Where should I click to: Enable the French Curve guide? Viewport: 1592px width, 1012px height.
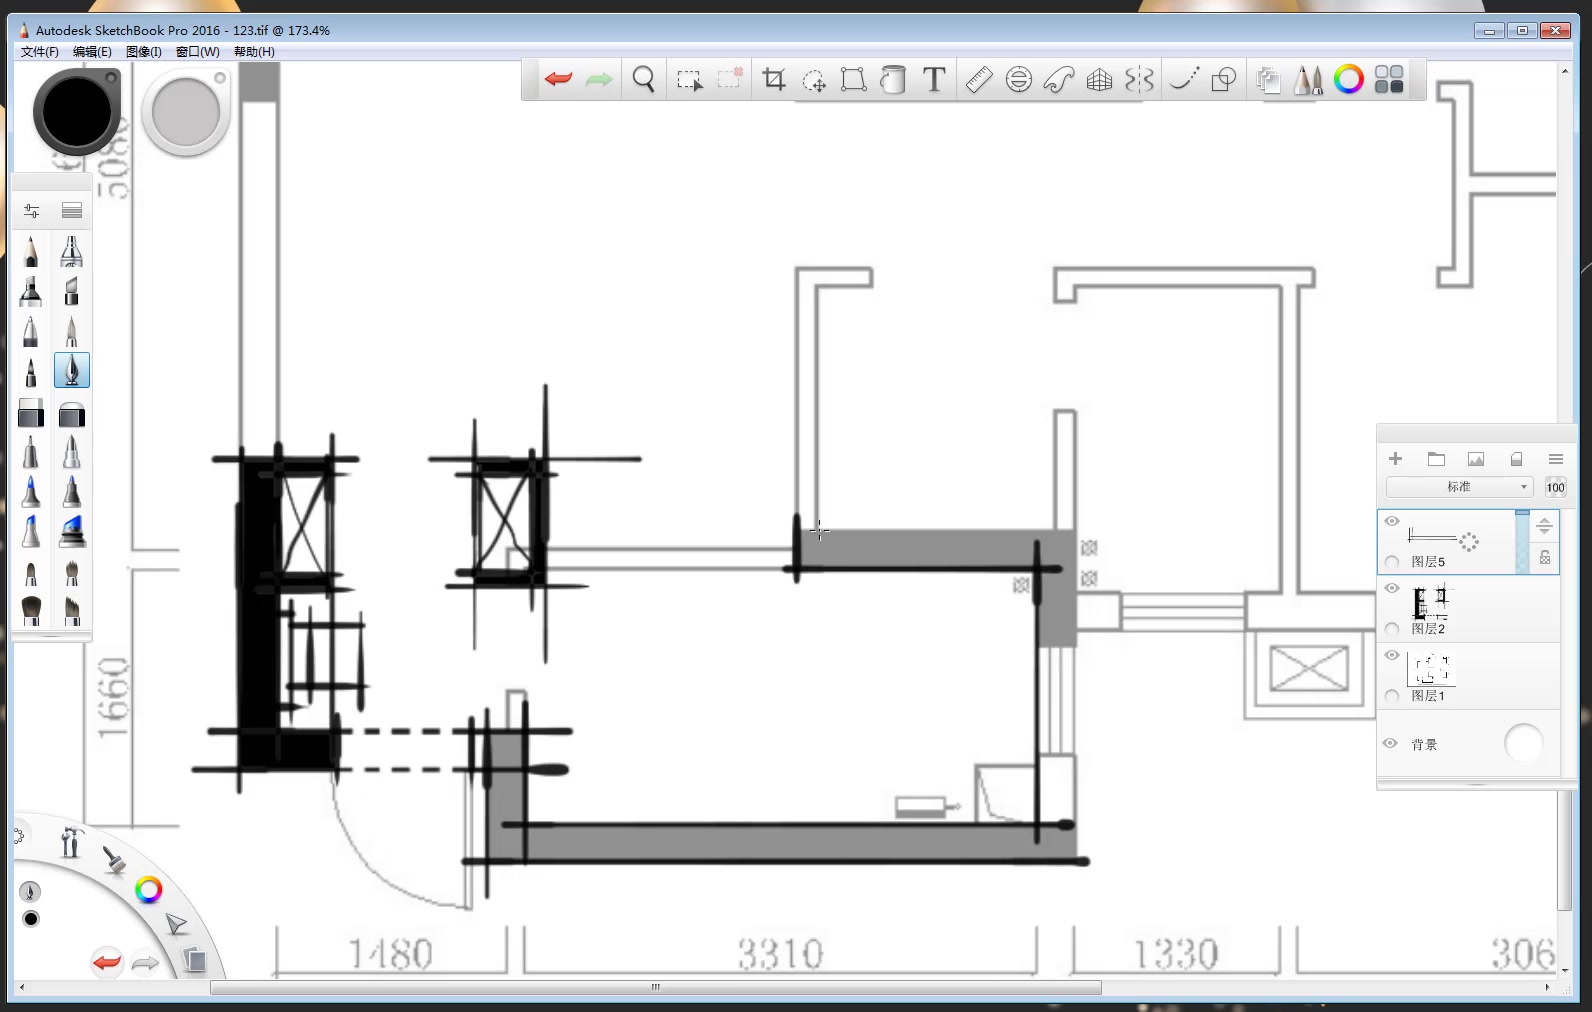[x=1059, y=79]
